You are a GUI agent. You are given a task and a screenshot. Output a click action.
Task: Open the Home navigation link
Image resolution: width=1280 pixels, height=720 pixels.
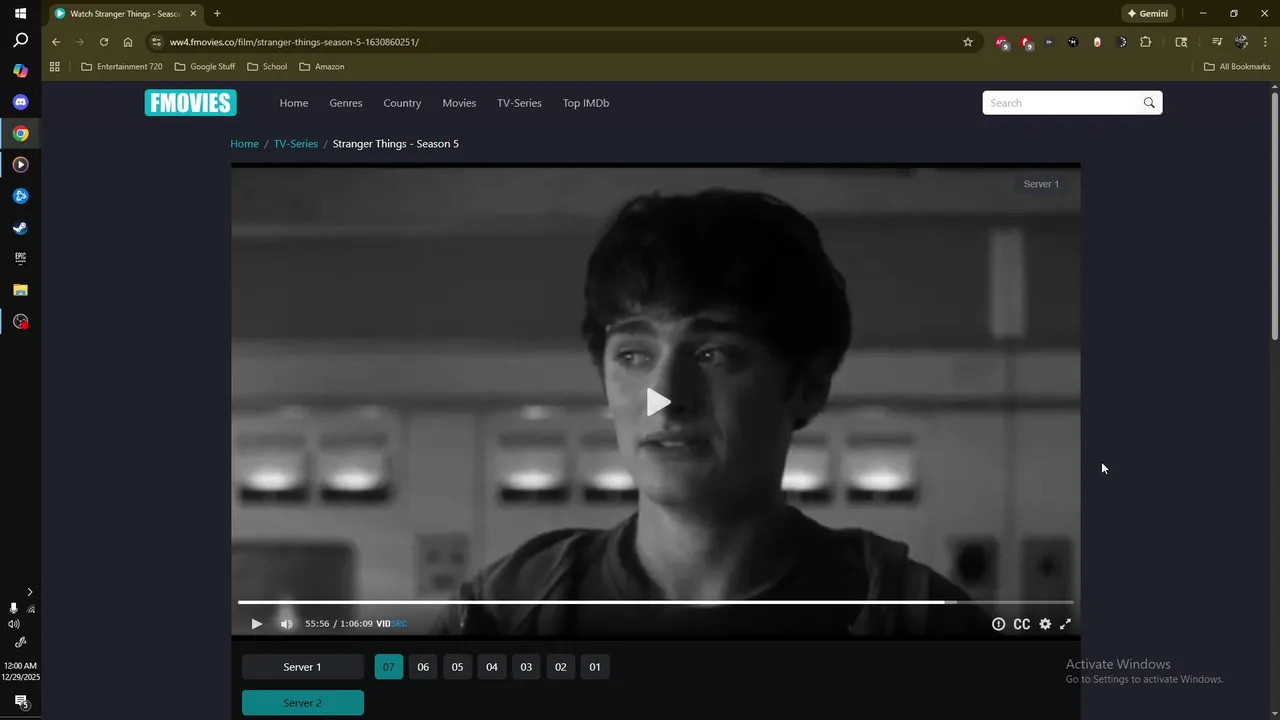[294, 103]
